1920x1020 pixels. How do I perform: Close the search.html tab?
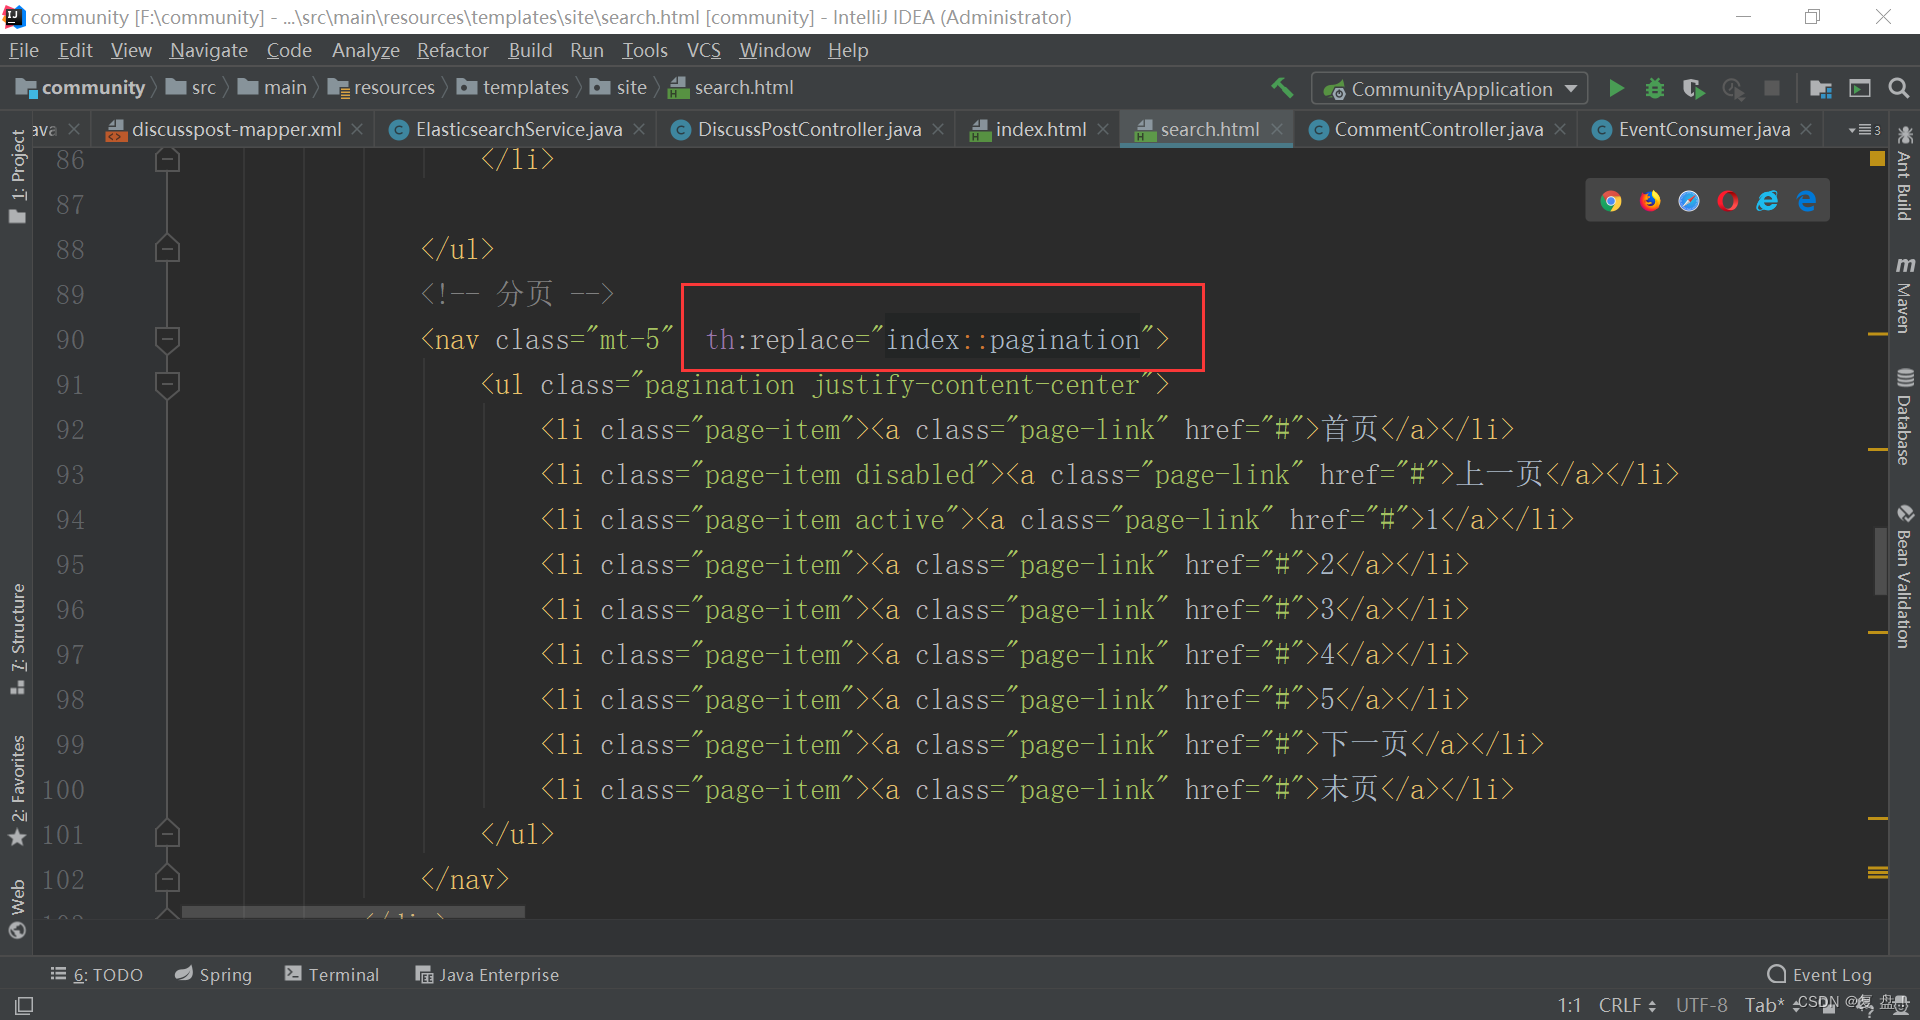coord(1277,129)
